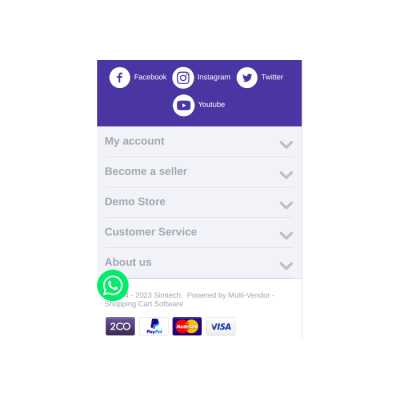Expand About us chevron arrow

[x=286, y=266]
